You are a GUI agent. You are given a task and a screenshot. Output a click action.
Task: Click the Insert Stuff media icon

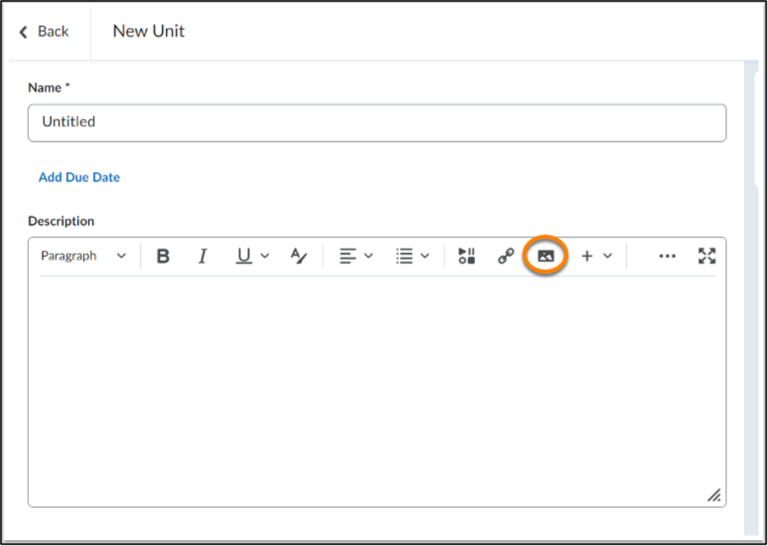pos(466,256)
